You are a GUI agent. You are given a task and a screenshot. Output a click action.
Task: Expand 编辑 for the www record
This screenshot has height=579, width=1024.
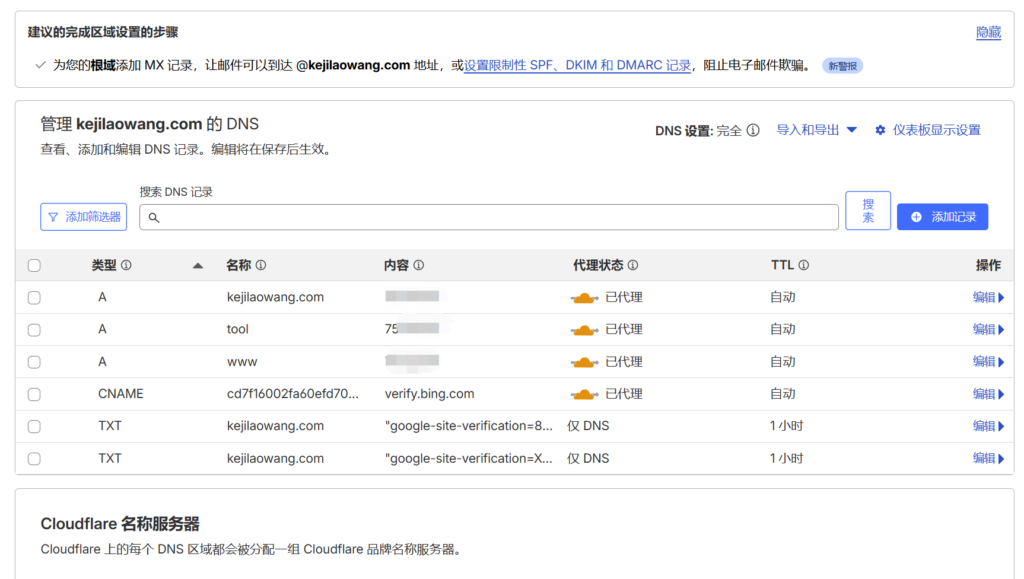pos(988,361)
